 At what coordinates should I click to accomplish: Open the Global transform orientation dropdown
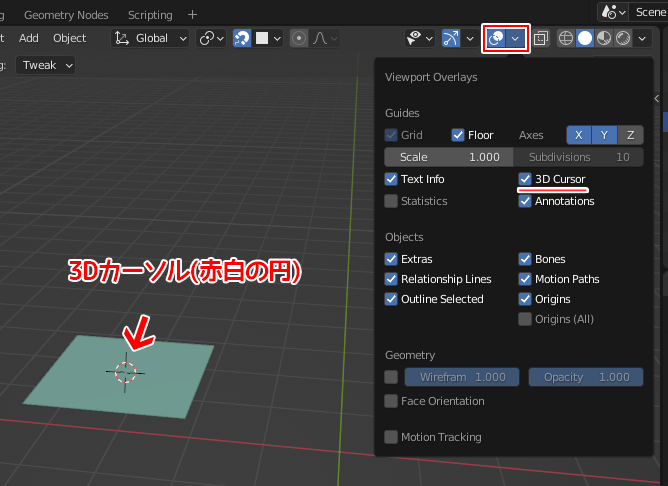[151, 38]
